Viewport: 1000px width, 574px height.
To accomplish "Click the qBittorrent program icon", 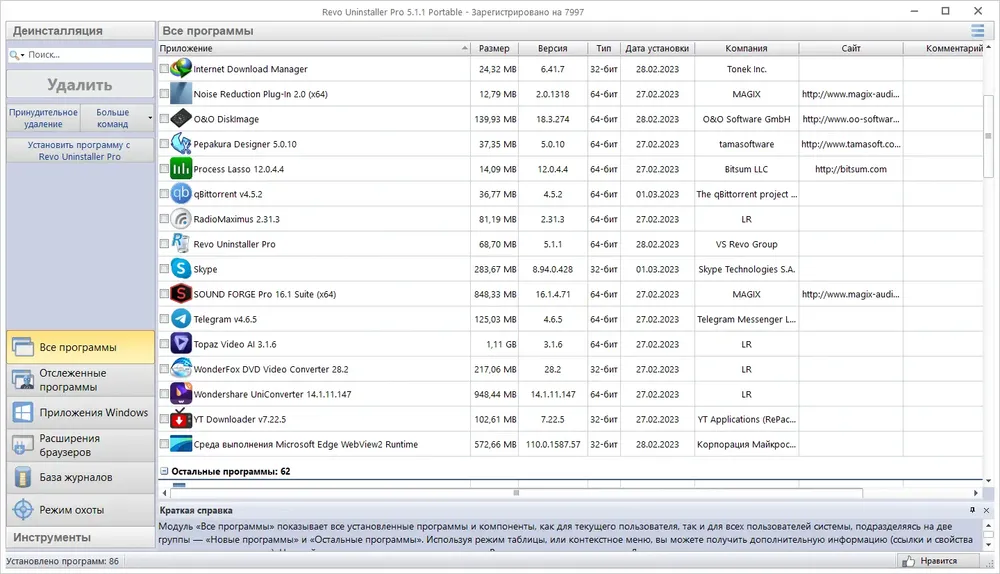I will coord(181,194).
